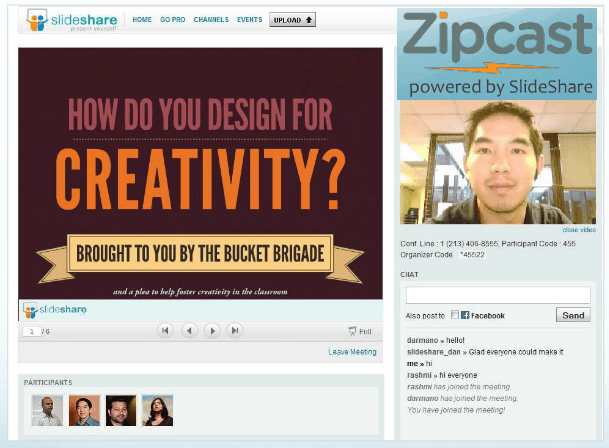Click the SlideShare logo below the slide
Image resolution: width=609 pixels, height=448 pixels.
55,310
